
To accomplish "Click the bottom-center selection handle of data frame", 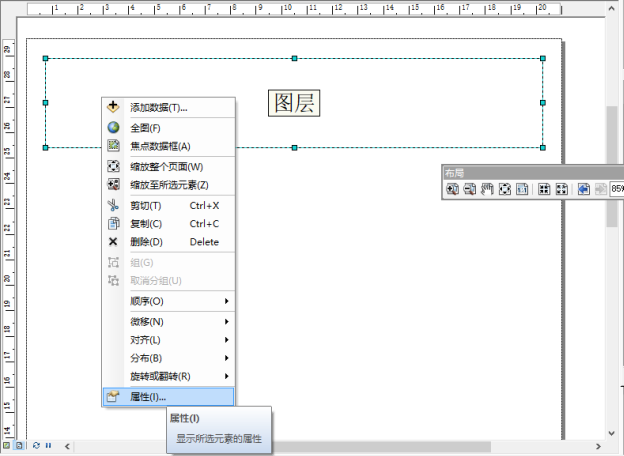I will tap(294, 148).
